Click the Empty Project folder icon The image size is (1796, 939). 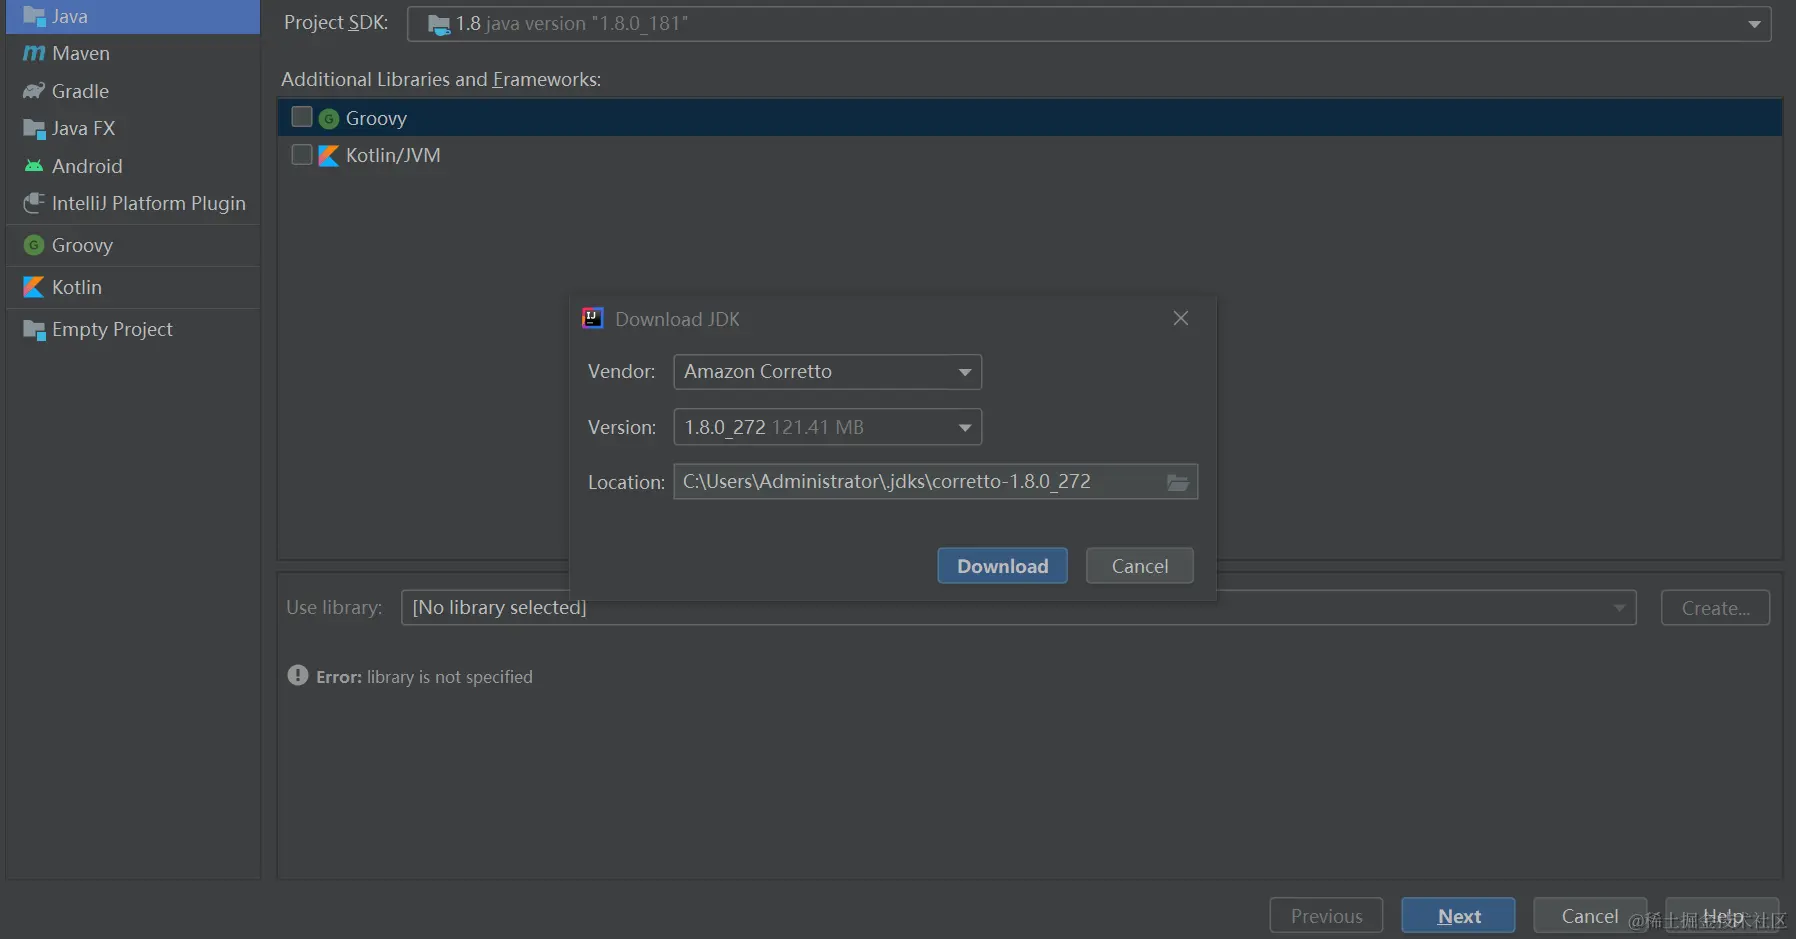coord(34,330)
